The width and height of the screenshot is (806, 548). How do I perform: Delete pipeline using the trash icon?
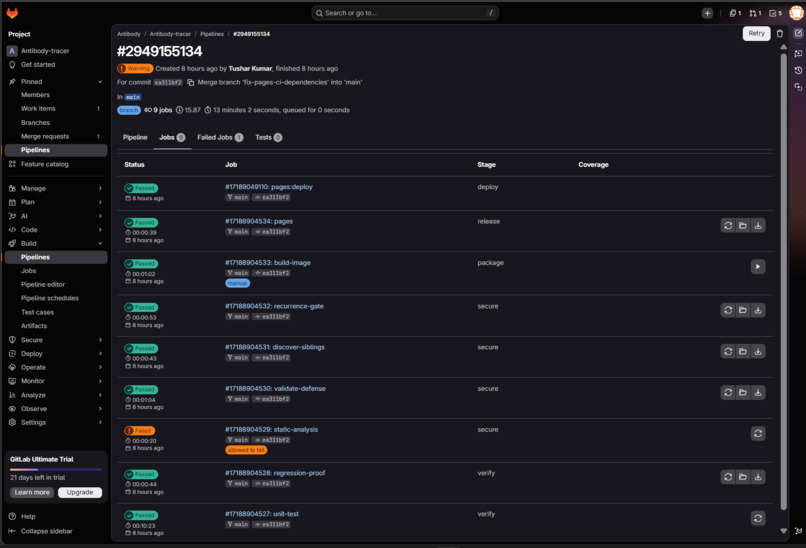780,33
